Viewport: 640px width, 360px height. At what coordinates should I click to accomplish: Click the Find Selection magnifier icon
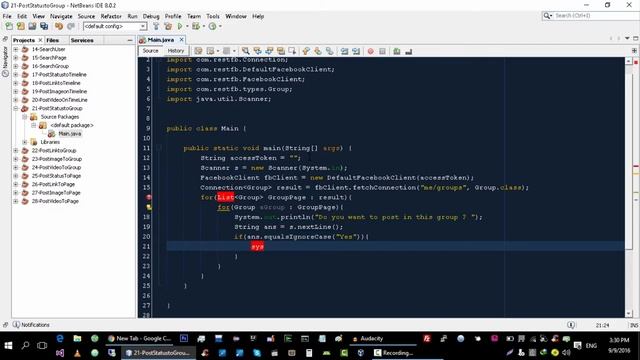[x=245, y=51]
